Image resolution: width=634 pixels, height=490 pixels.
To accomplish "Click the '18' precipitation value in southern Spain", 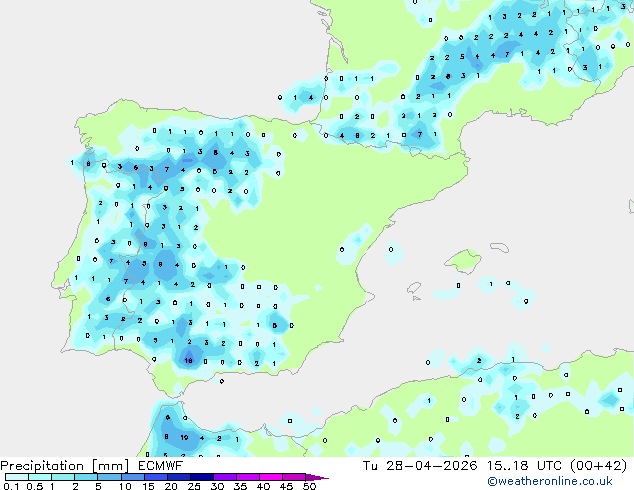I will click(x=188, y=361).
